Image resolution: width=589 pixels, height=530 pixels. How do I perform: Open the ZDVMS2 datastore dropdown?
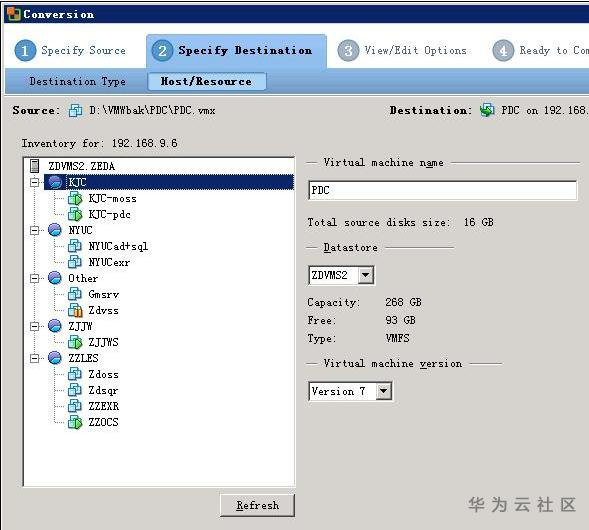pyautogui.click(x=365, y=276)
